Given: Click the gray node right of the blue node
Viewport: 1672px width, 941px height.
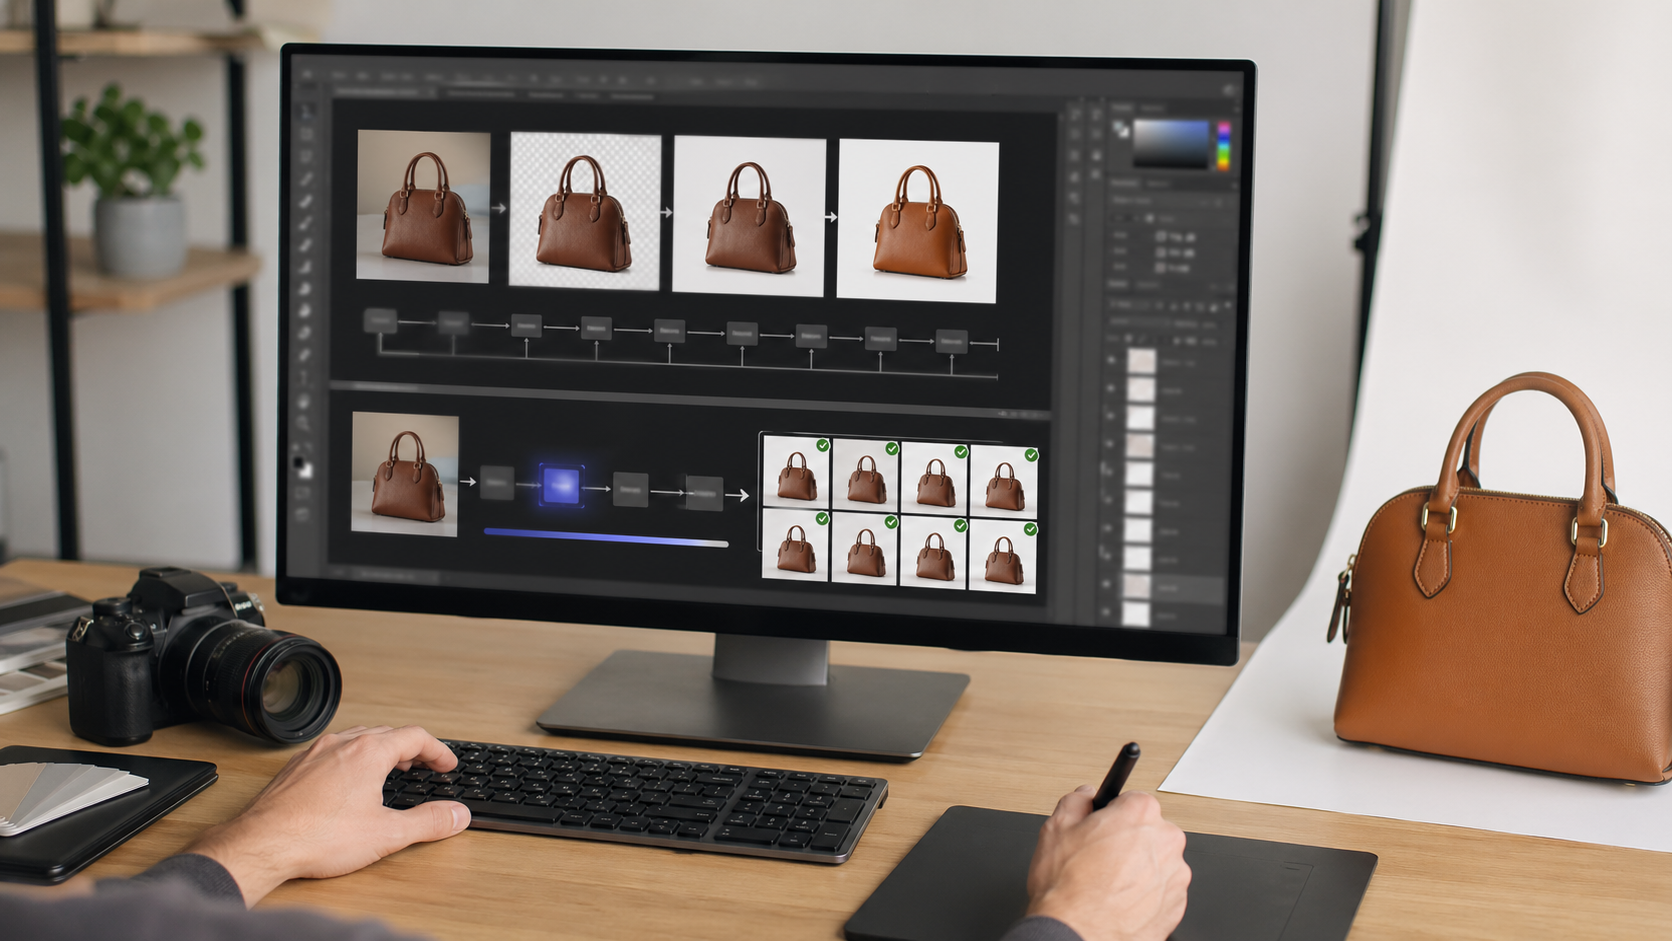Looking at the screenshot, I should (x=629, y=489).
